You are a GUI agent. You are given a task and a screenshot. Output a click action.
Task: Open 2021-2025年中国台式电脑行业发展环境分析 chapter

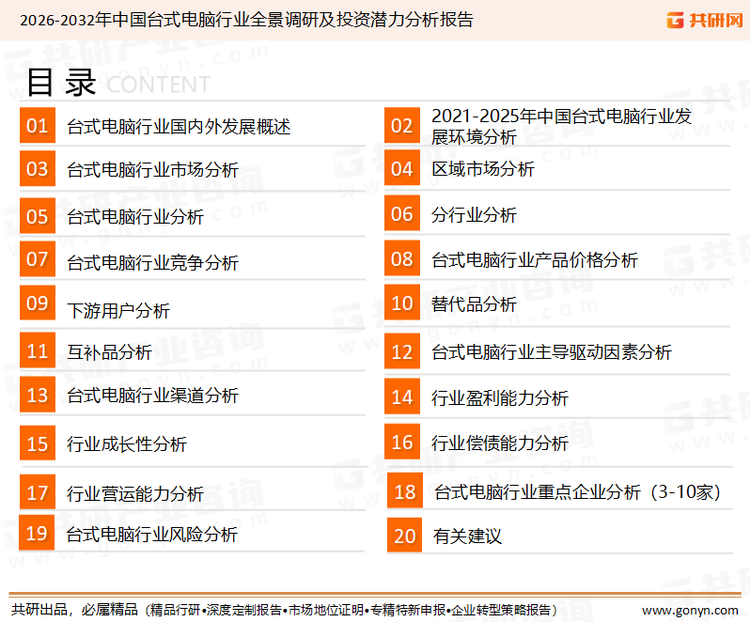click(x=560, y=126)
